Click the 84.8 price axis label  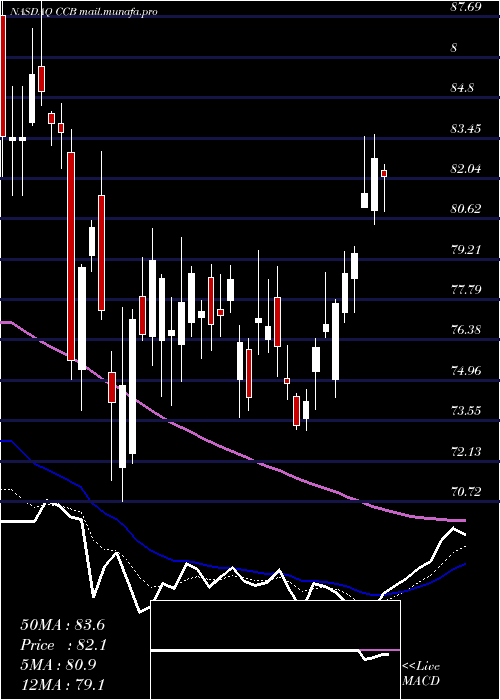[x=462, y=88]
